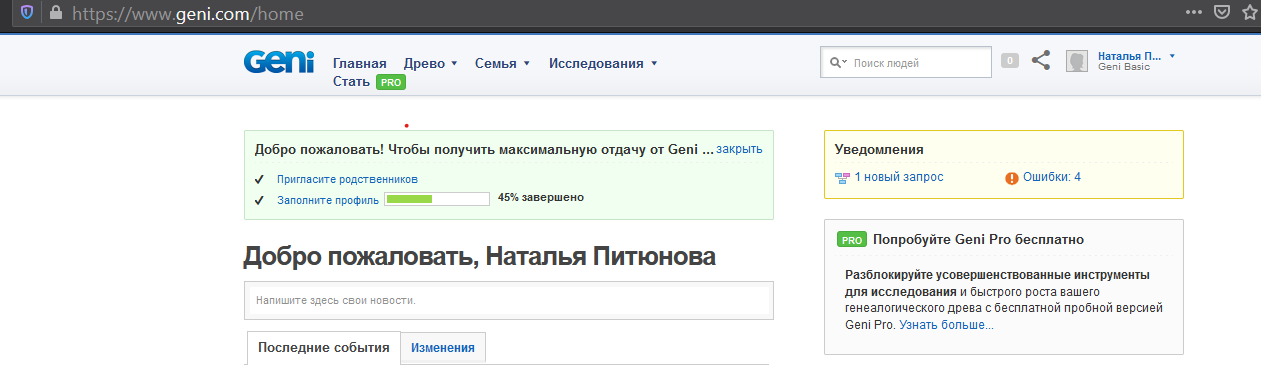Select the Последние события tab
This screenshot has height=366, width=1261.
(324, 348)
